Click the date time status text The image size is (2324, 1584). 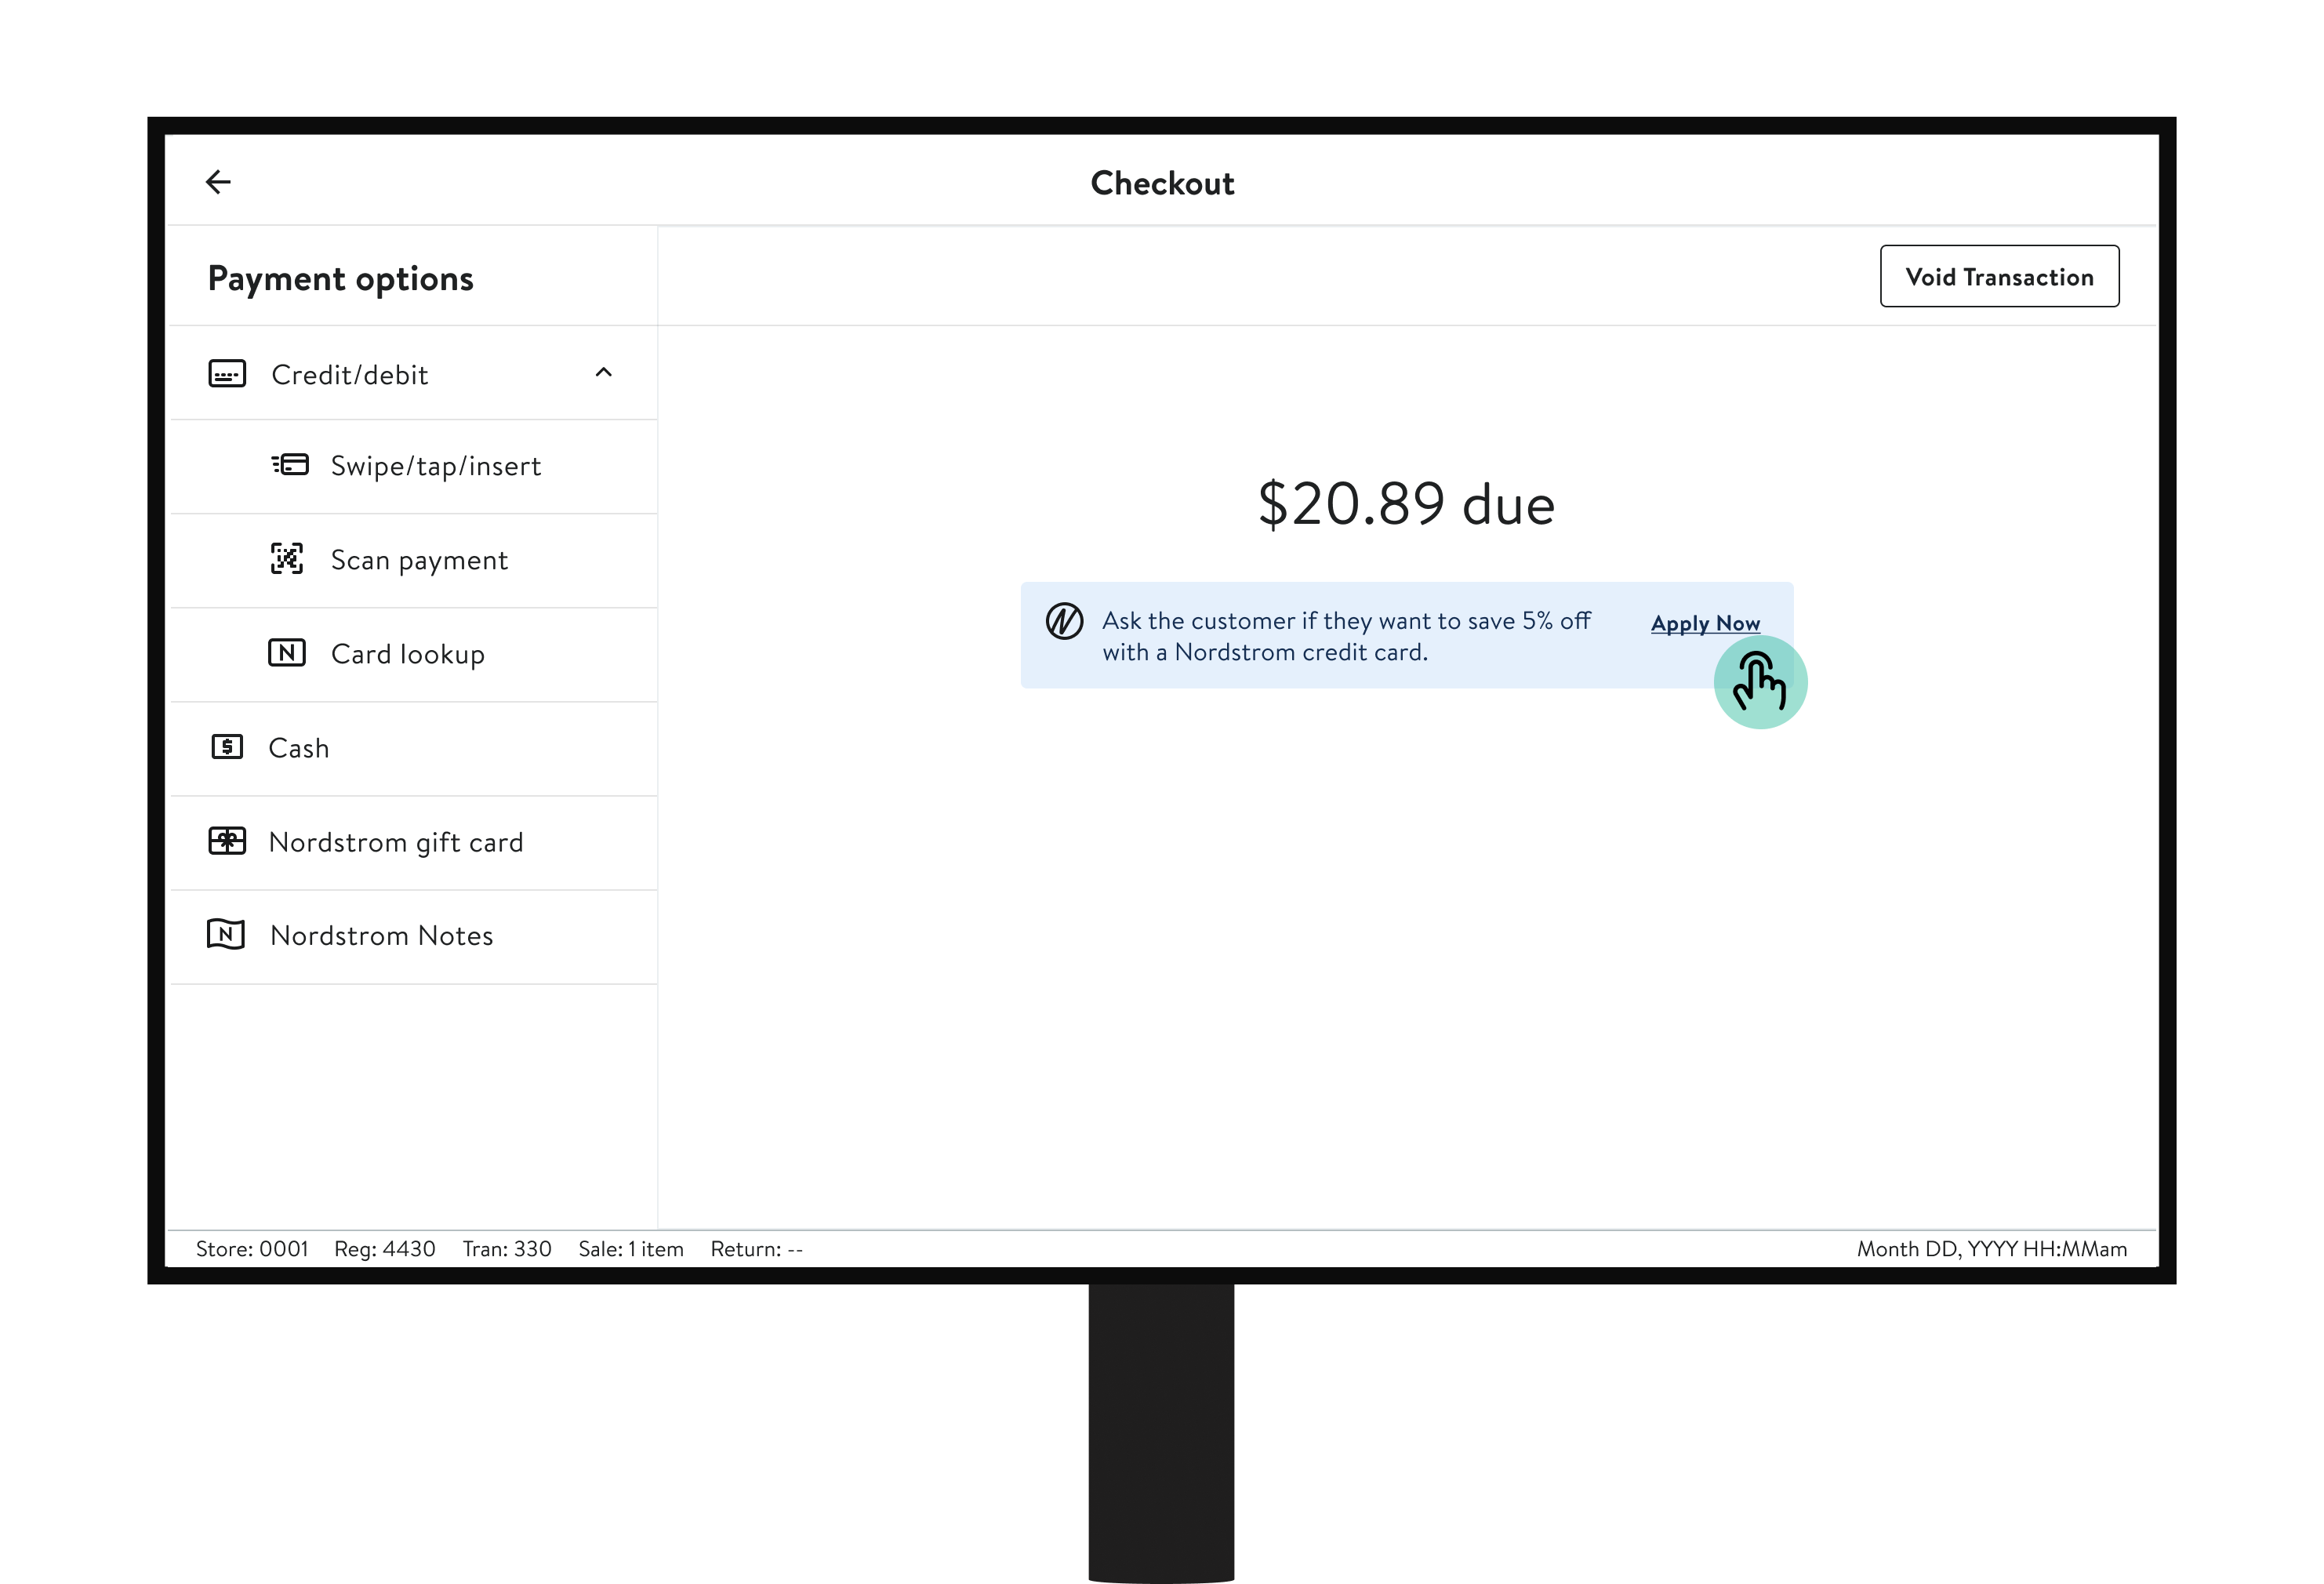click(1992, 1249)
